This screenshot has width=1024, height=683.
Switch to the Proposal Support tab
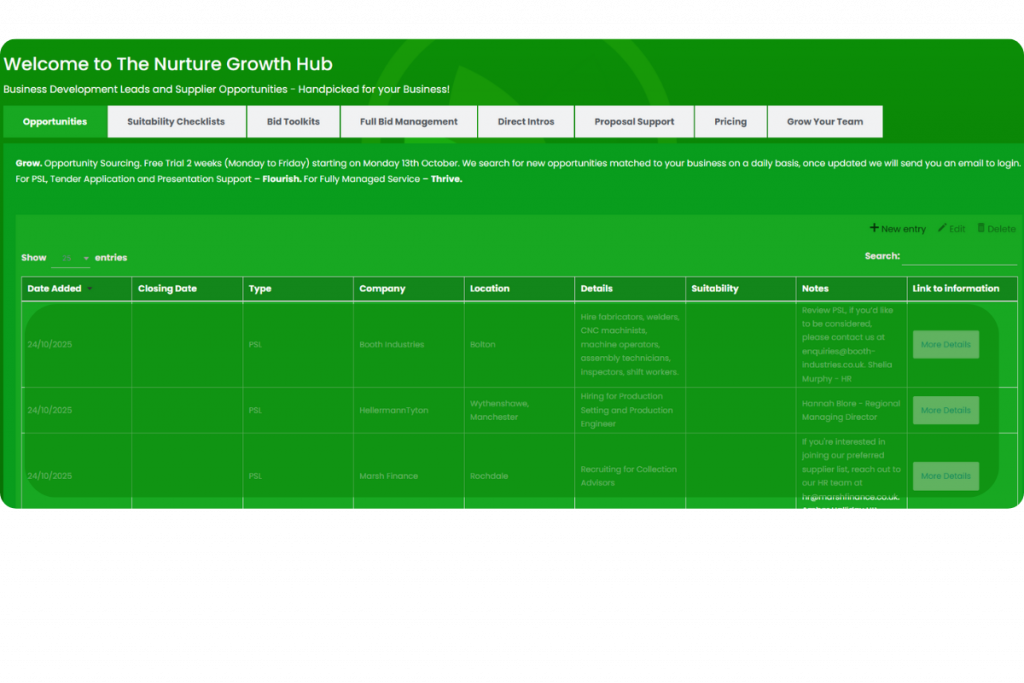(x=634, y=122)
